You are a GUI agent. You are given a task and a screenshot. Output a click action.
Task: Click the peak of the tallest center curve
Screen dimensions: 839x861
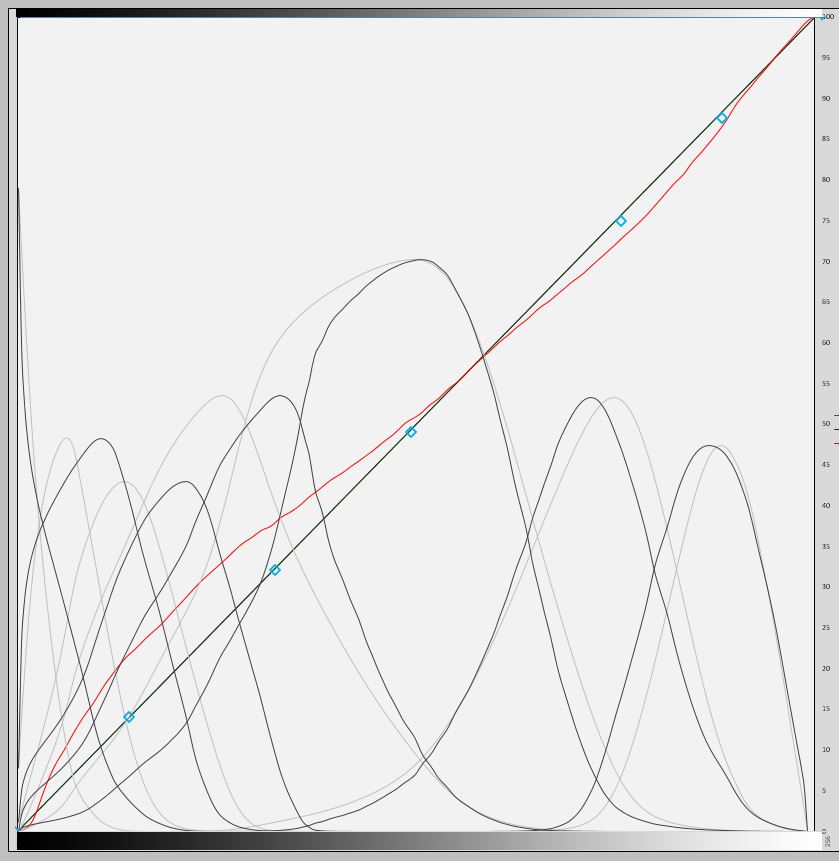(423, 260)
